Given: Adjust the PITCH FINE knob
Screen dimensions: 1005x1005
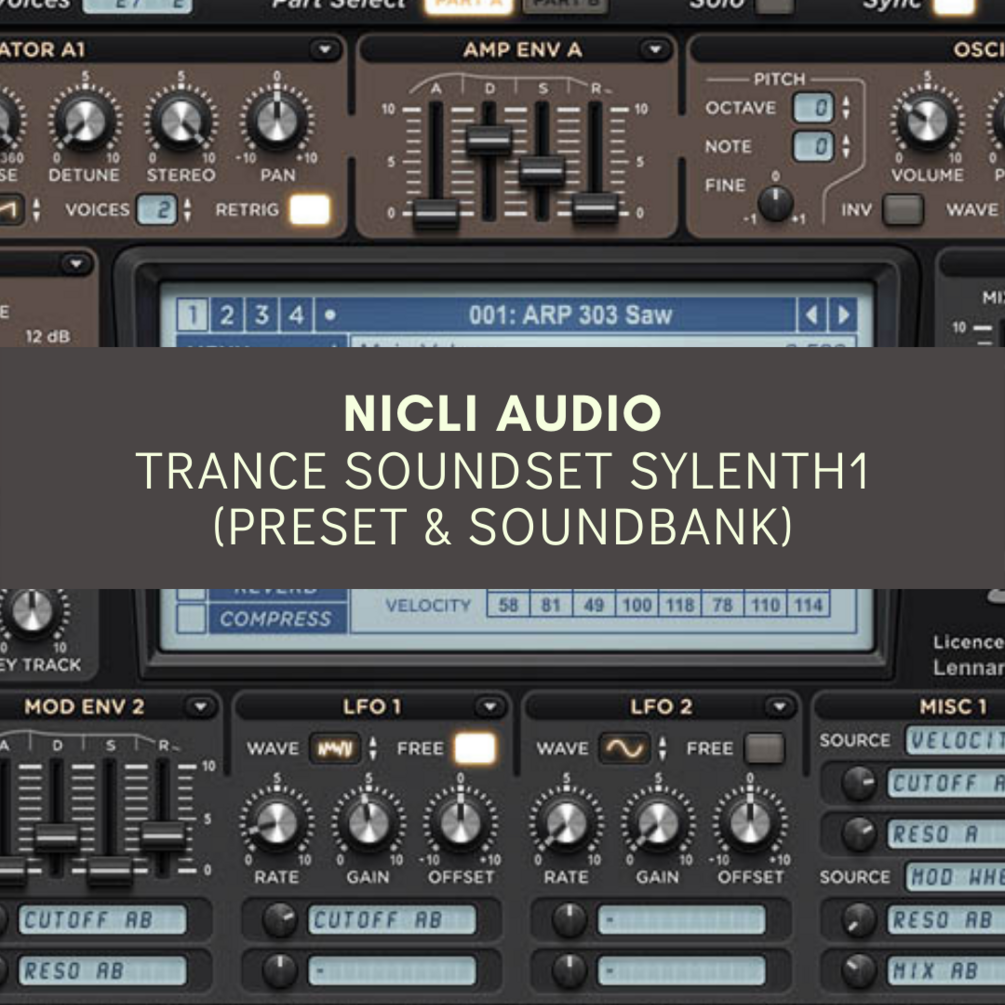Looking at the screenshot, I should [x=776, y=203].
